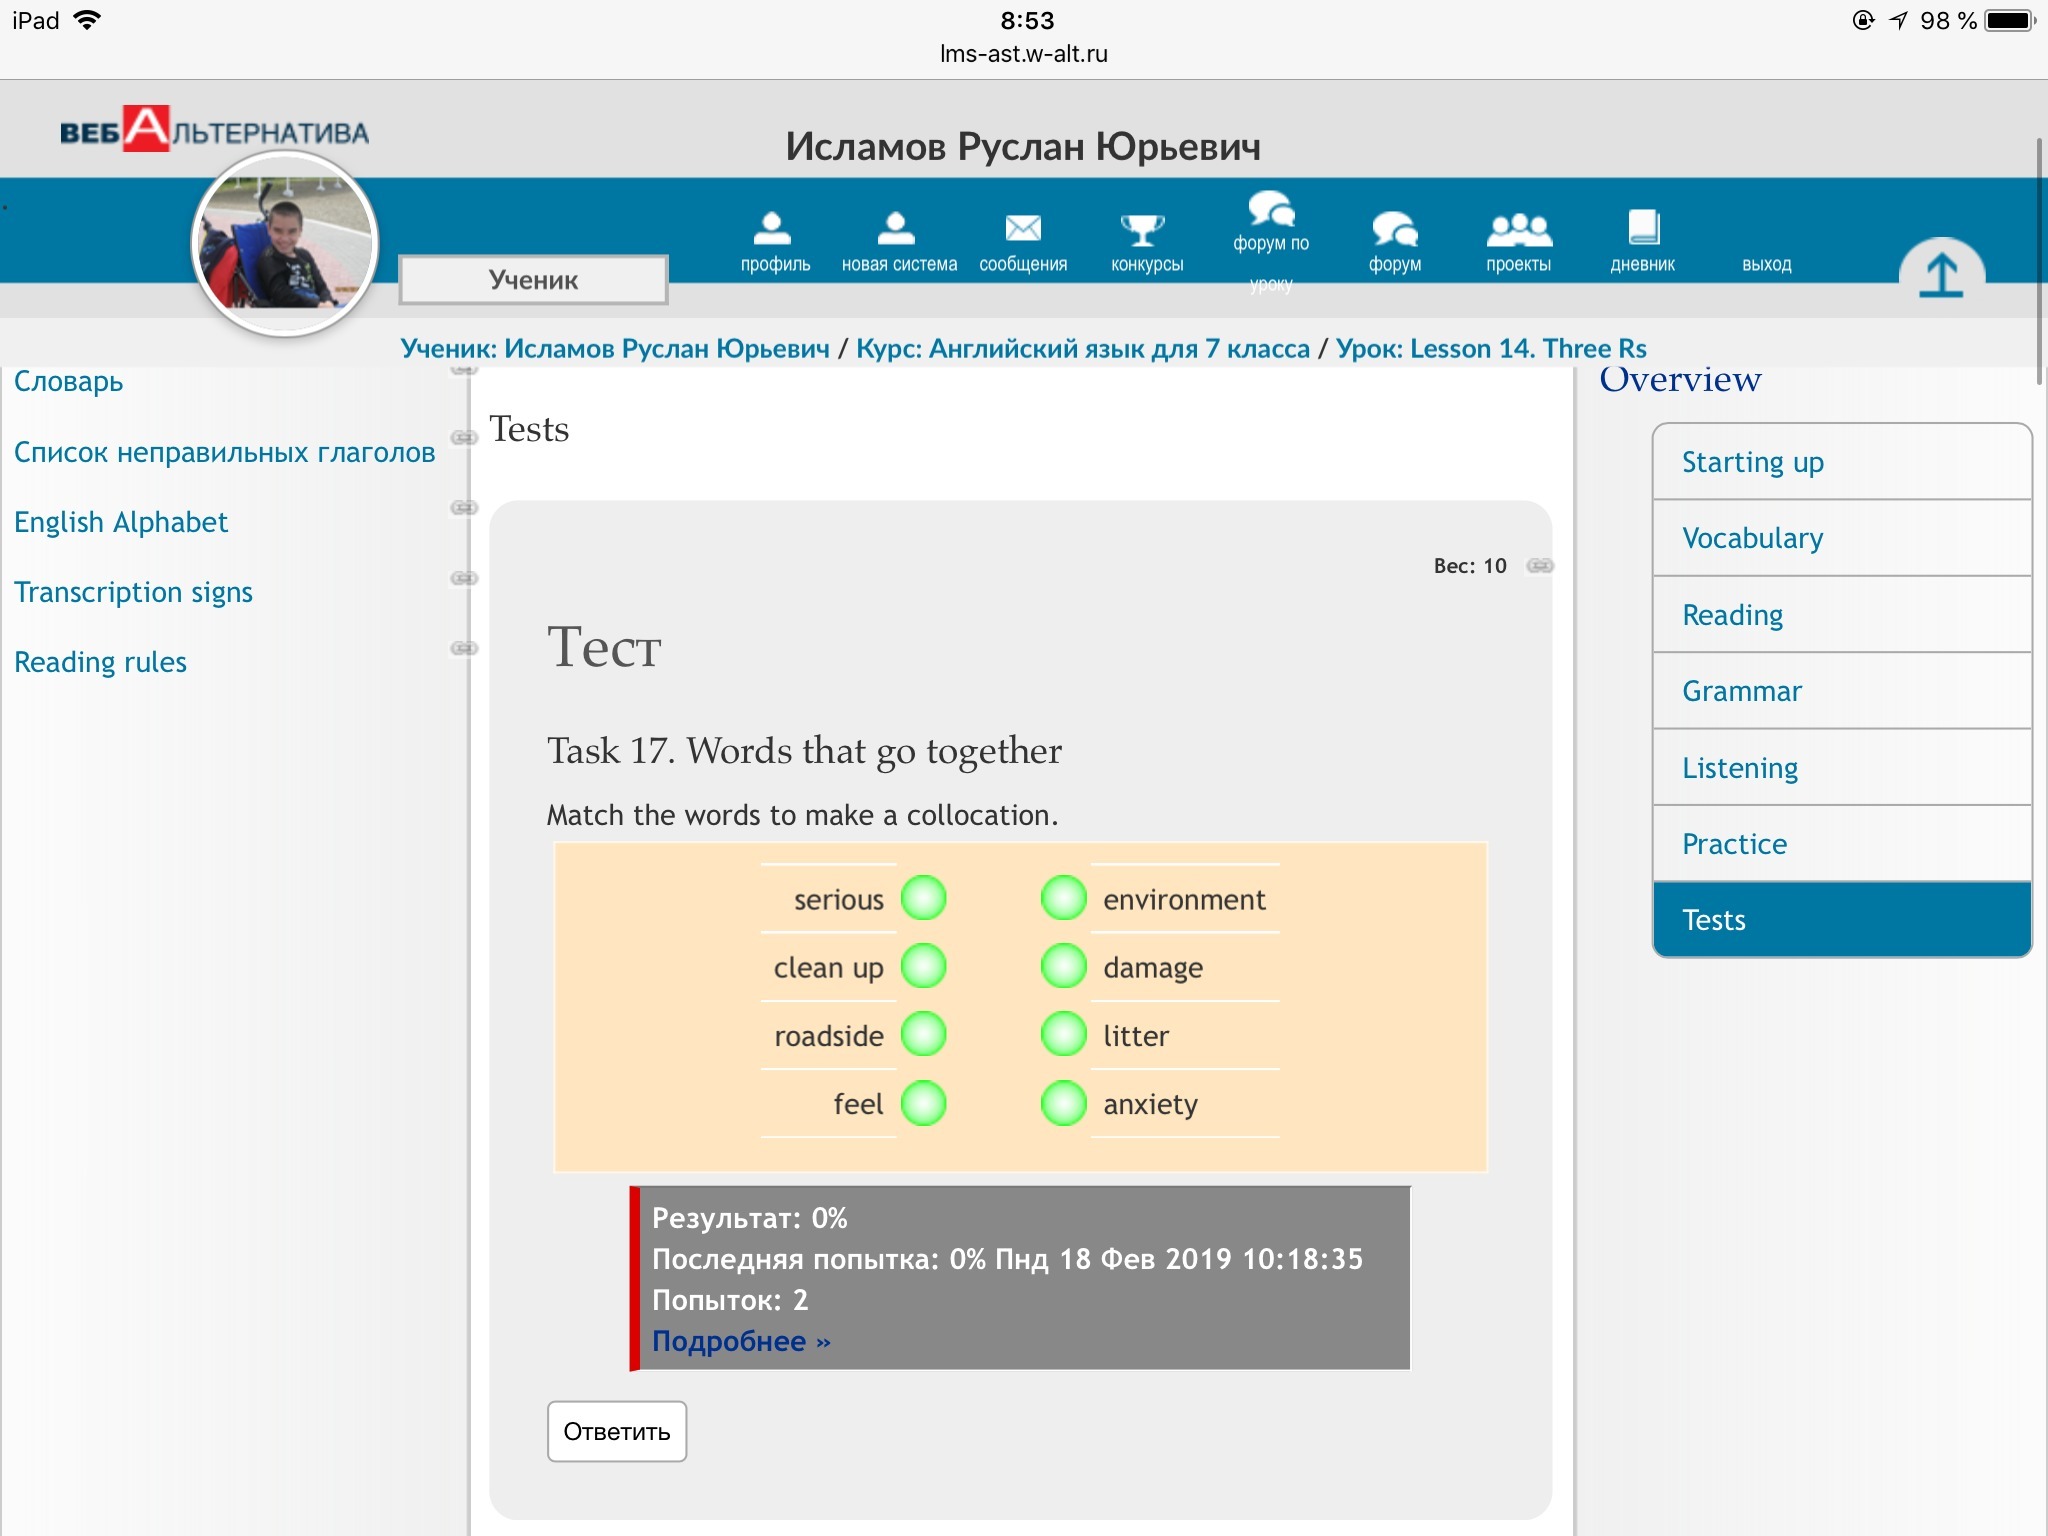Viewport: 2048px width, 1536px height.
Task: Expand Подробнее details link
Action: pyautogui.click(x=740, y=1341)
